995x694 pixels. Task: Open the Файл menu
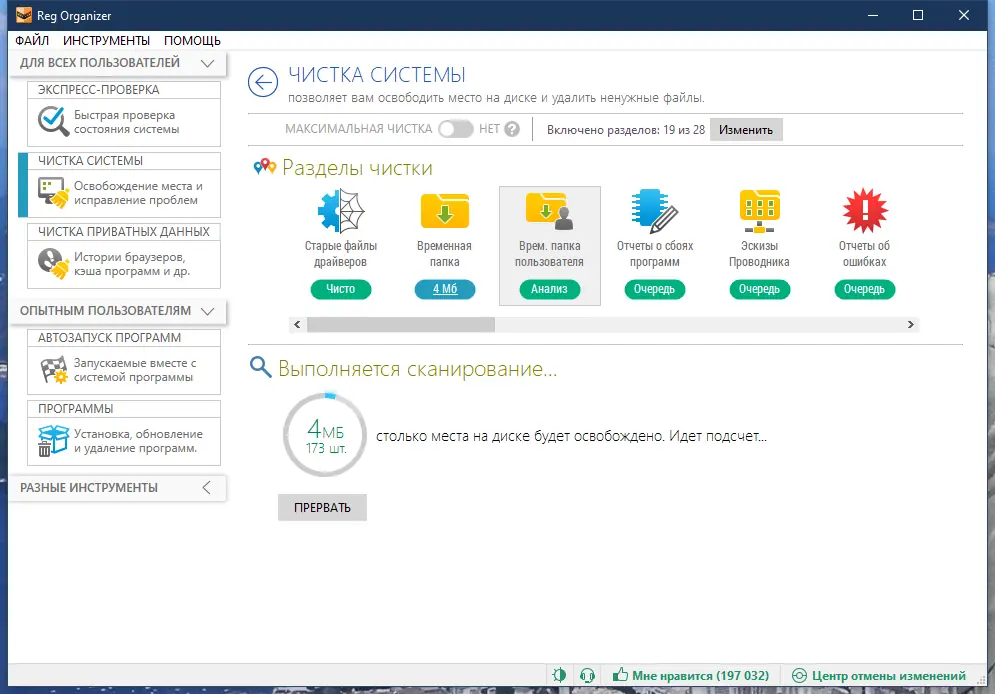click(x=32, y=41)
